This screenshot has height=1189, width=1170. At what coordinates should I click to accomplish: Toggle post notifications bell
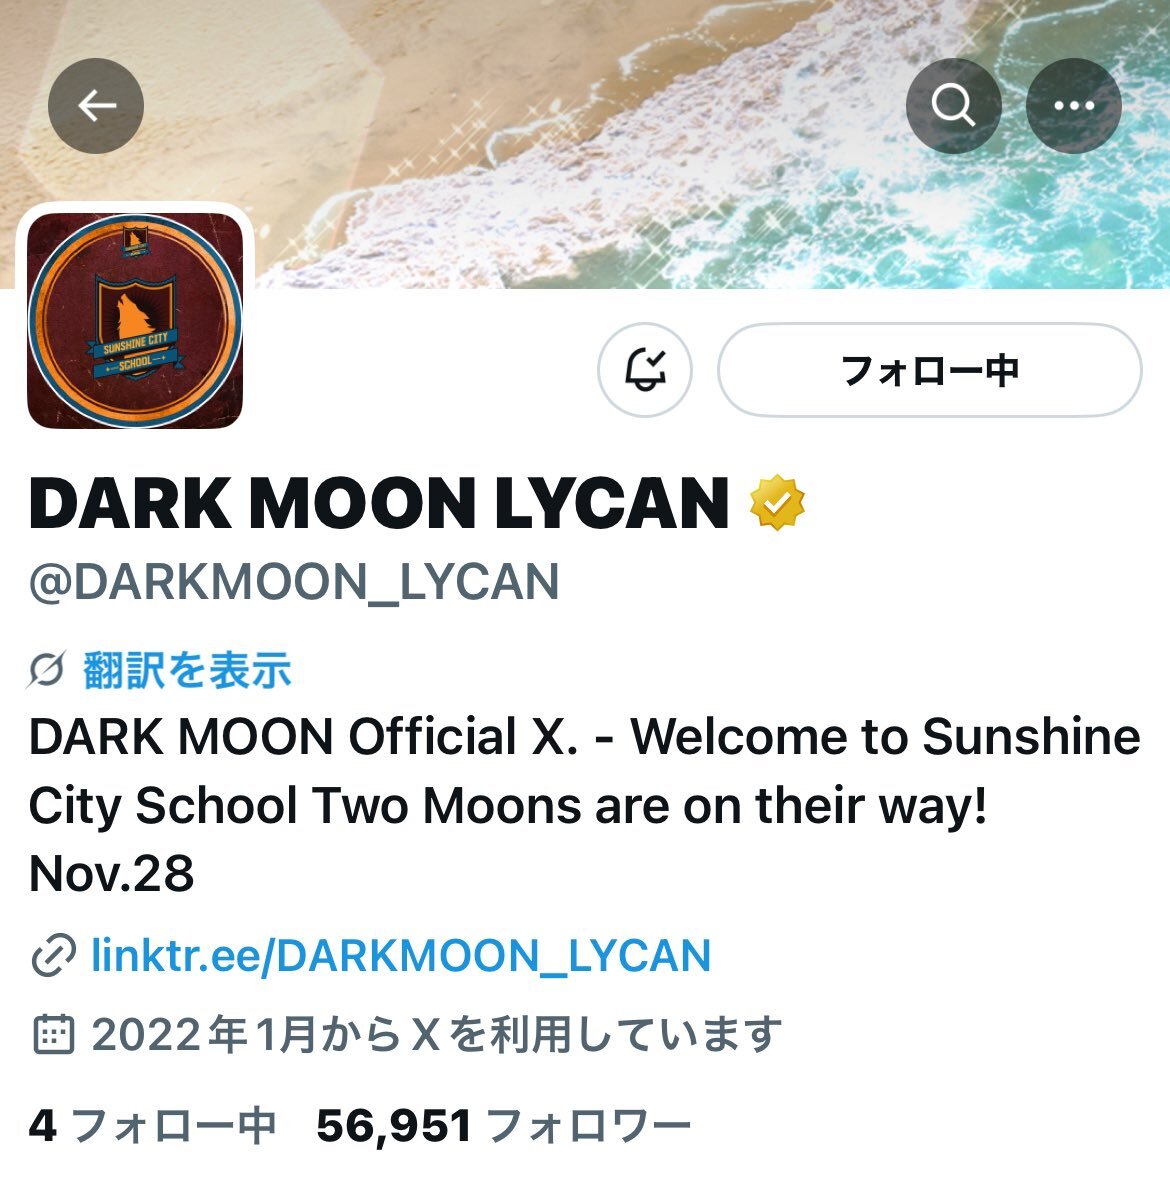[645, 370]
